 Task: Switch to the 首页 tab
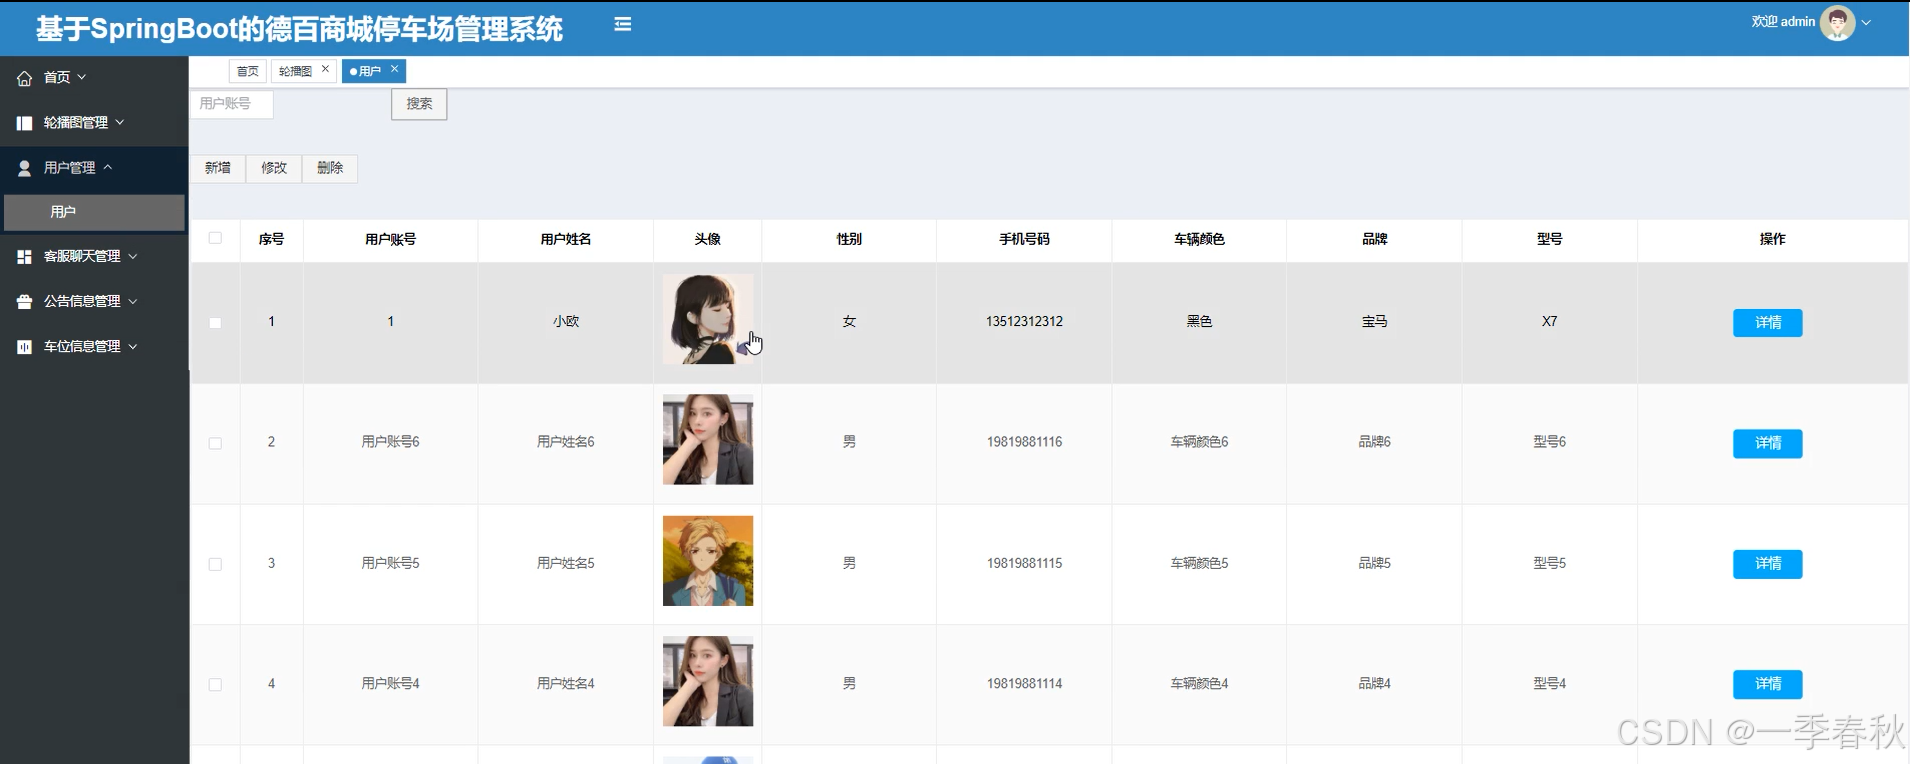click(248, 71)
